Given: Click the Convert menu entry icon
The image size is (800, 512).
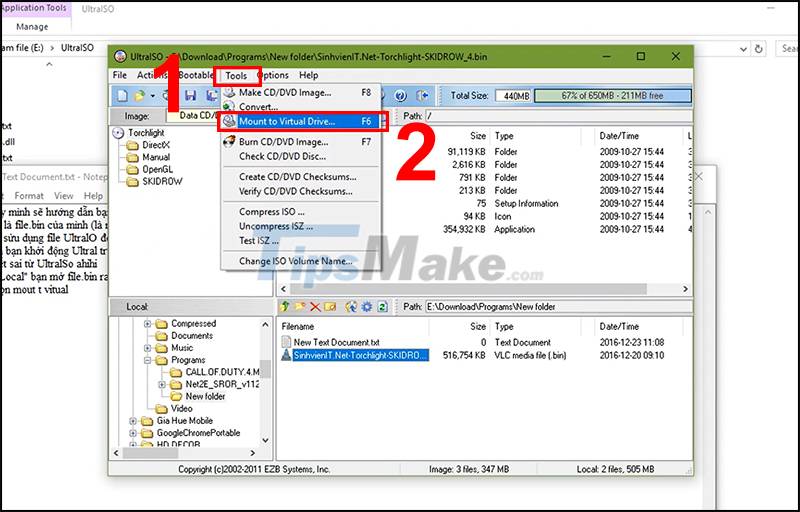Looking at the screenshot, I should point(230,107).
